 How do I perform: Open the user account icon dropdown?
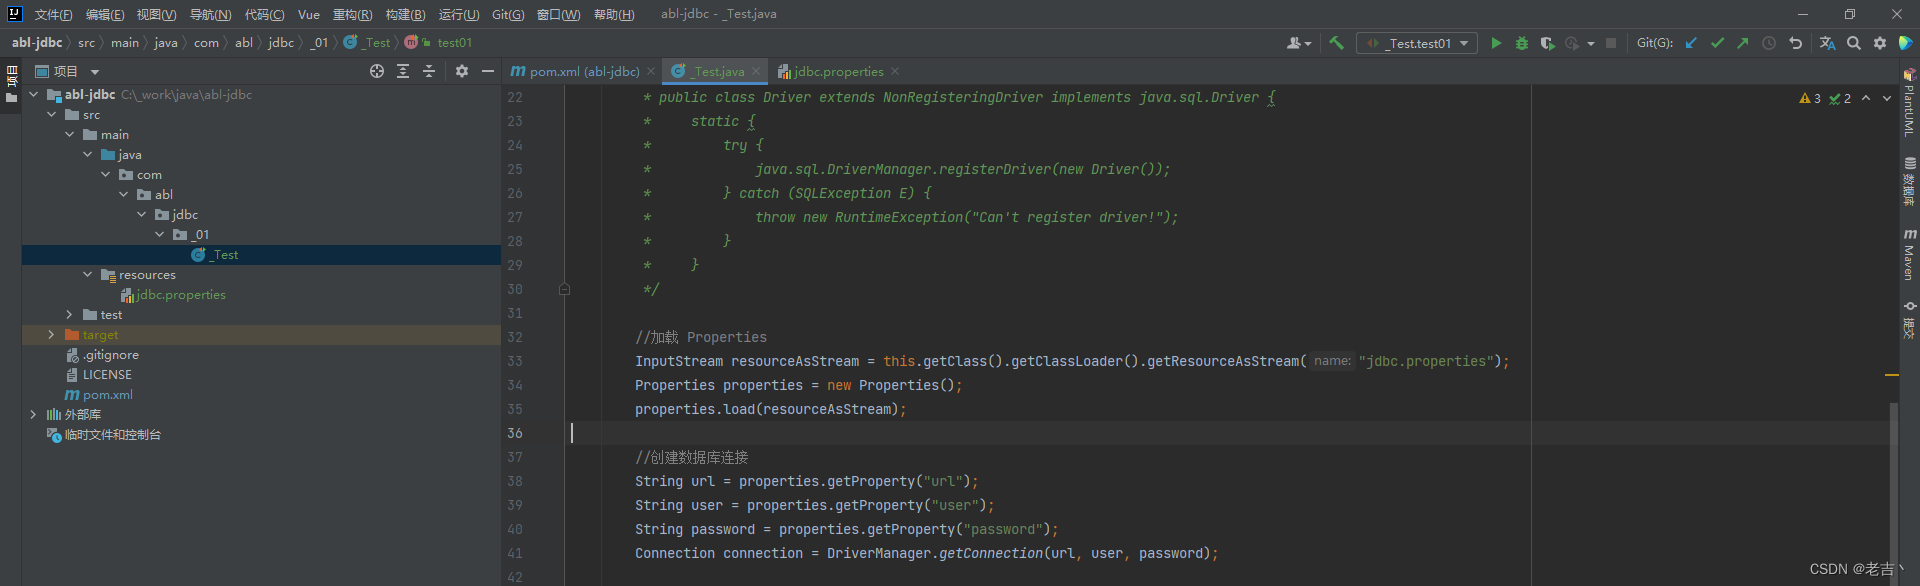click(x=1299, y=43)
